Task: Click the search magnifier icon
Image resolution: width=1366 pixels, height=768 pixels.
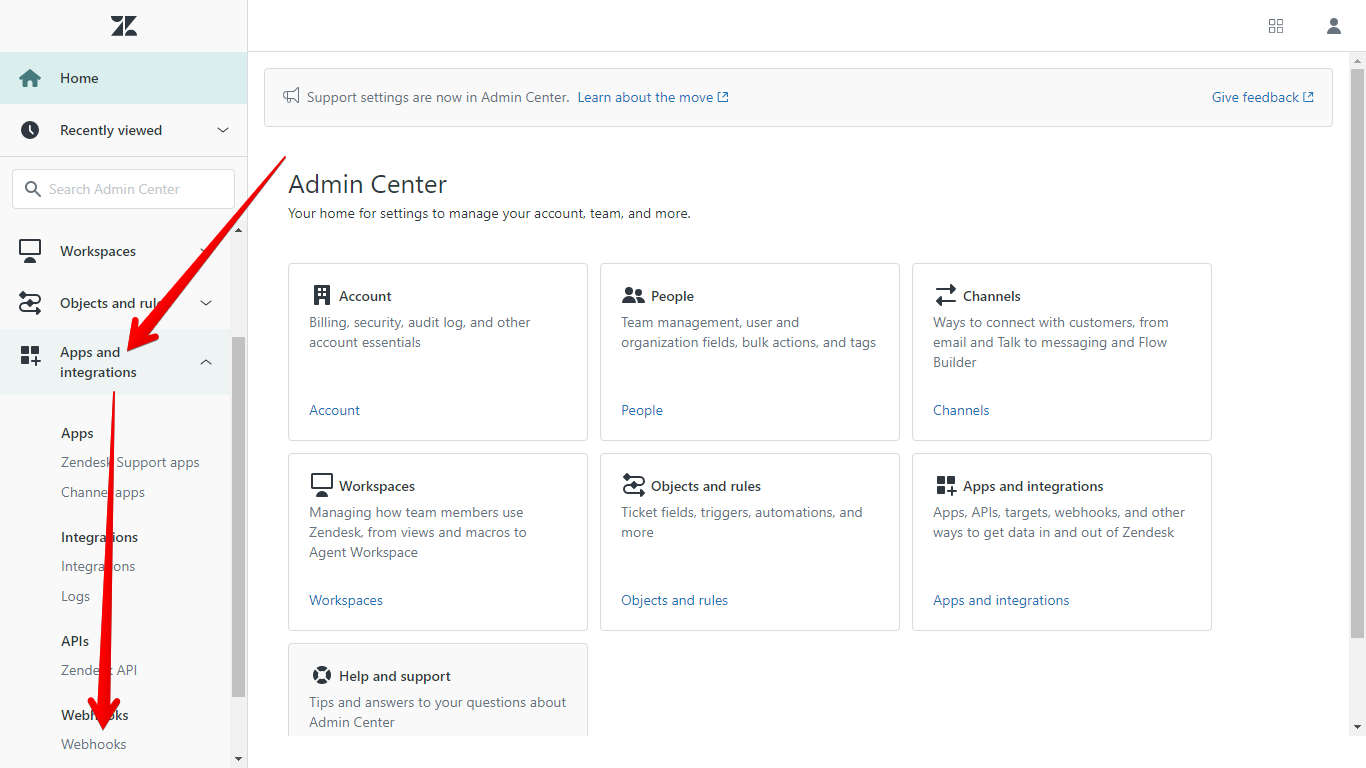Action: pos(32,189)
